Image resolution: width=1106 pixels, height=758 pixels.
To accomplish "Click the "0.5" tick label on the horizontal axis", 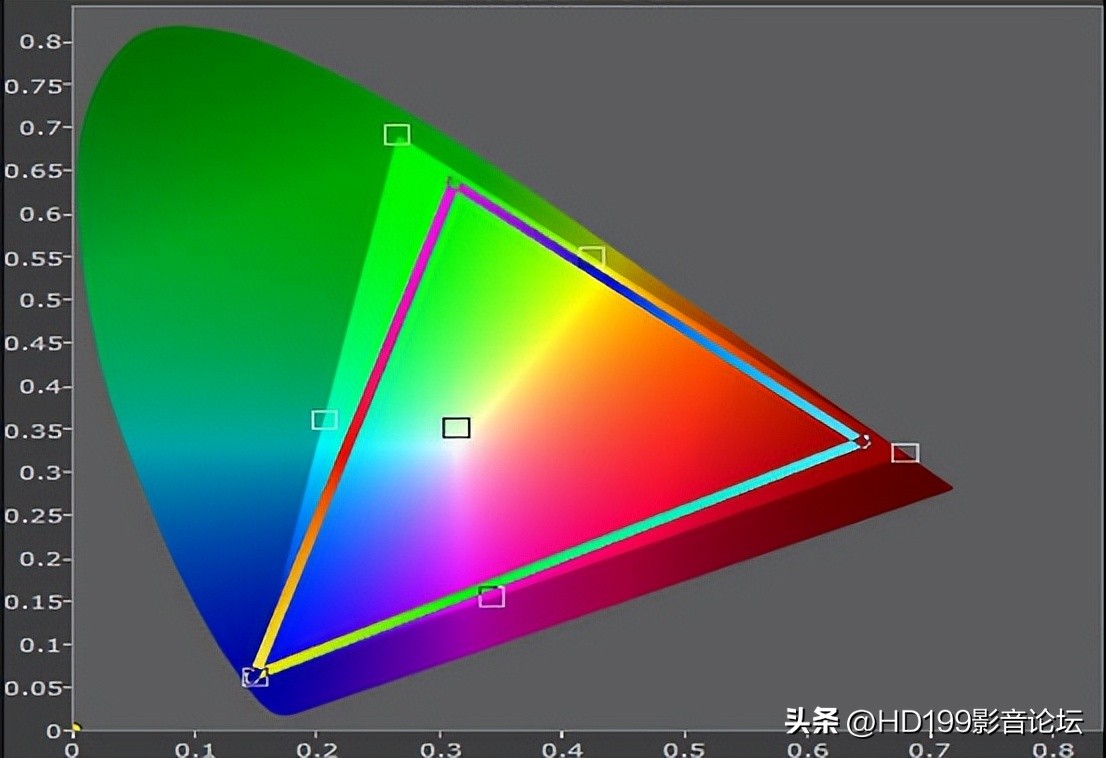I will pyautogui.click(x=686, y=750).
